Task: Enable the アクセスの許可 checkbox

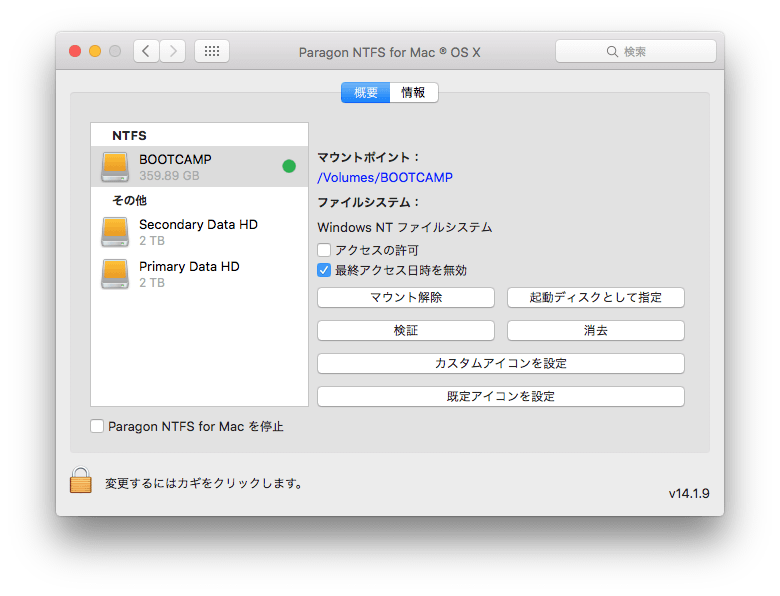Action: click(324, 250)
